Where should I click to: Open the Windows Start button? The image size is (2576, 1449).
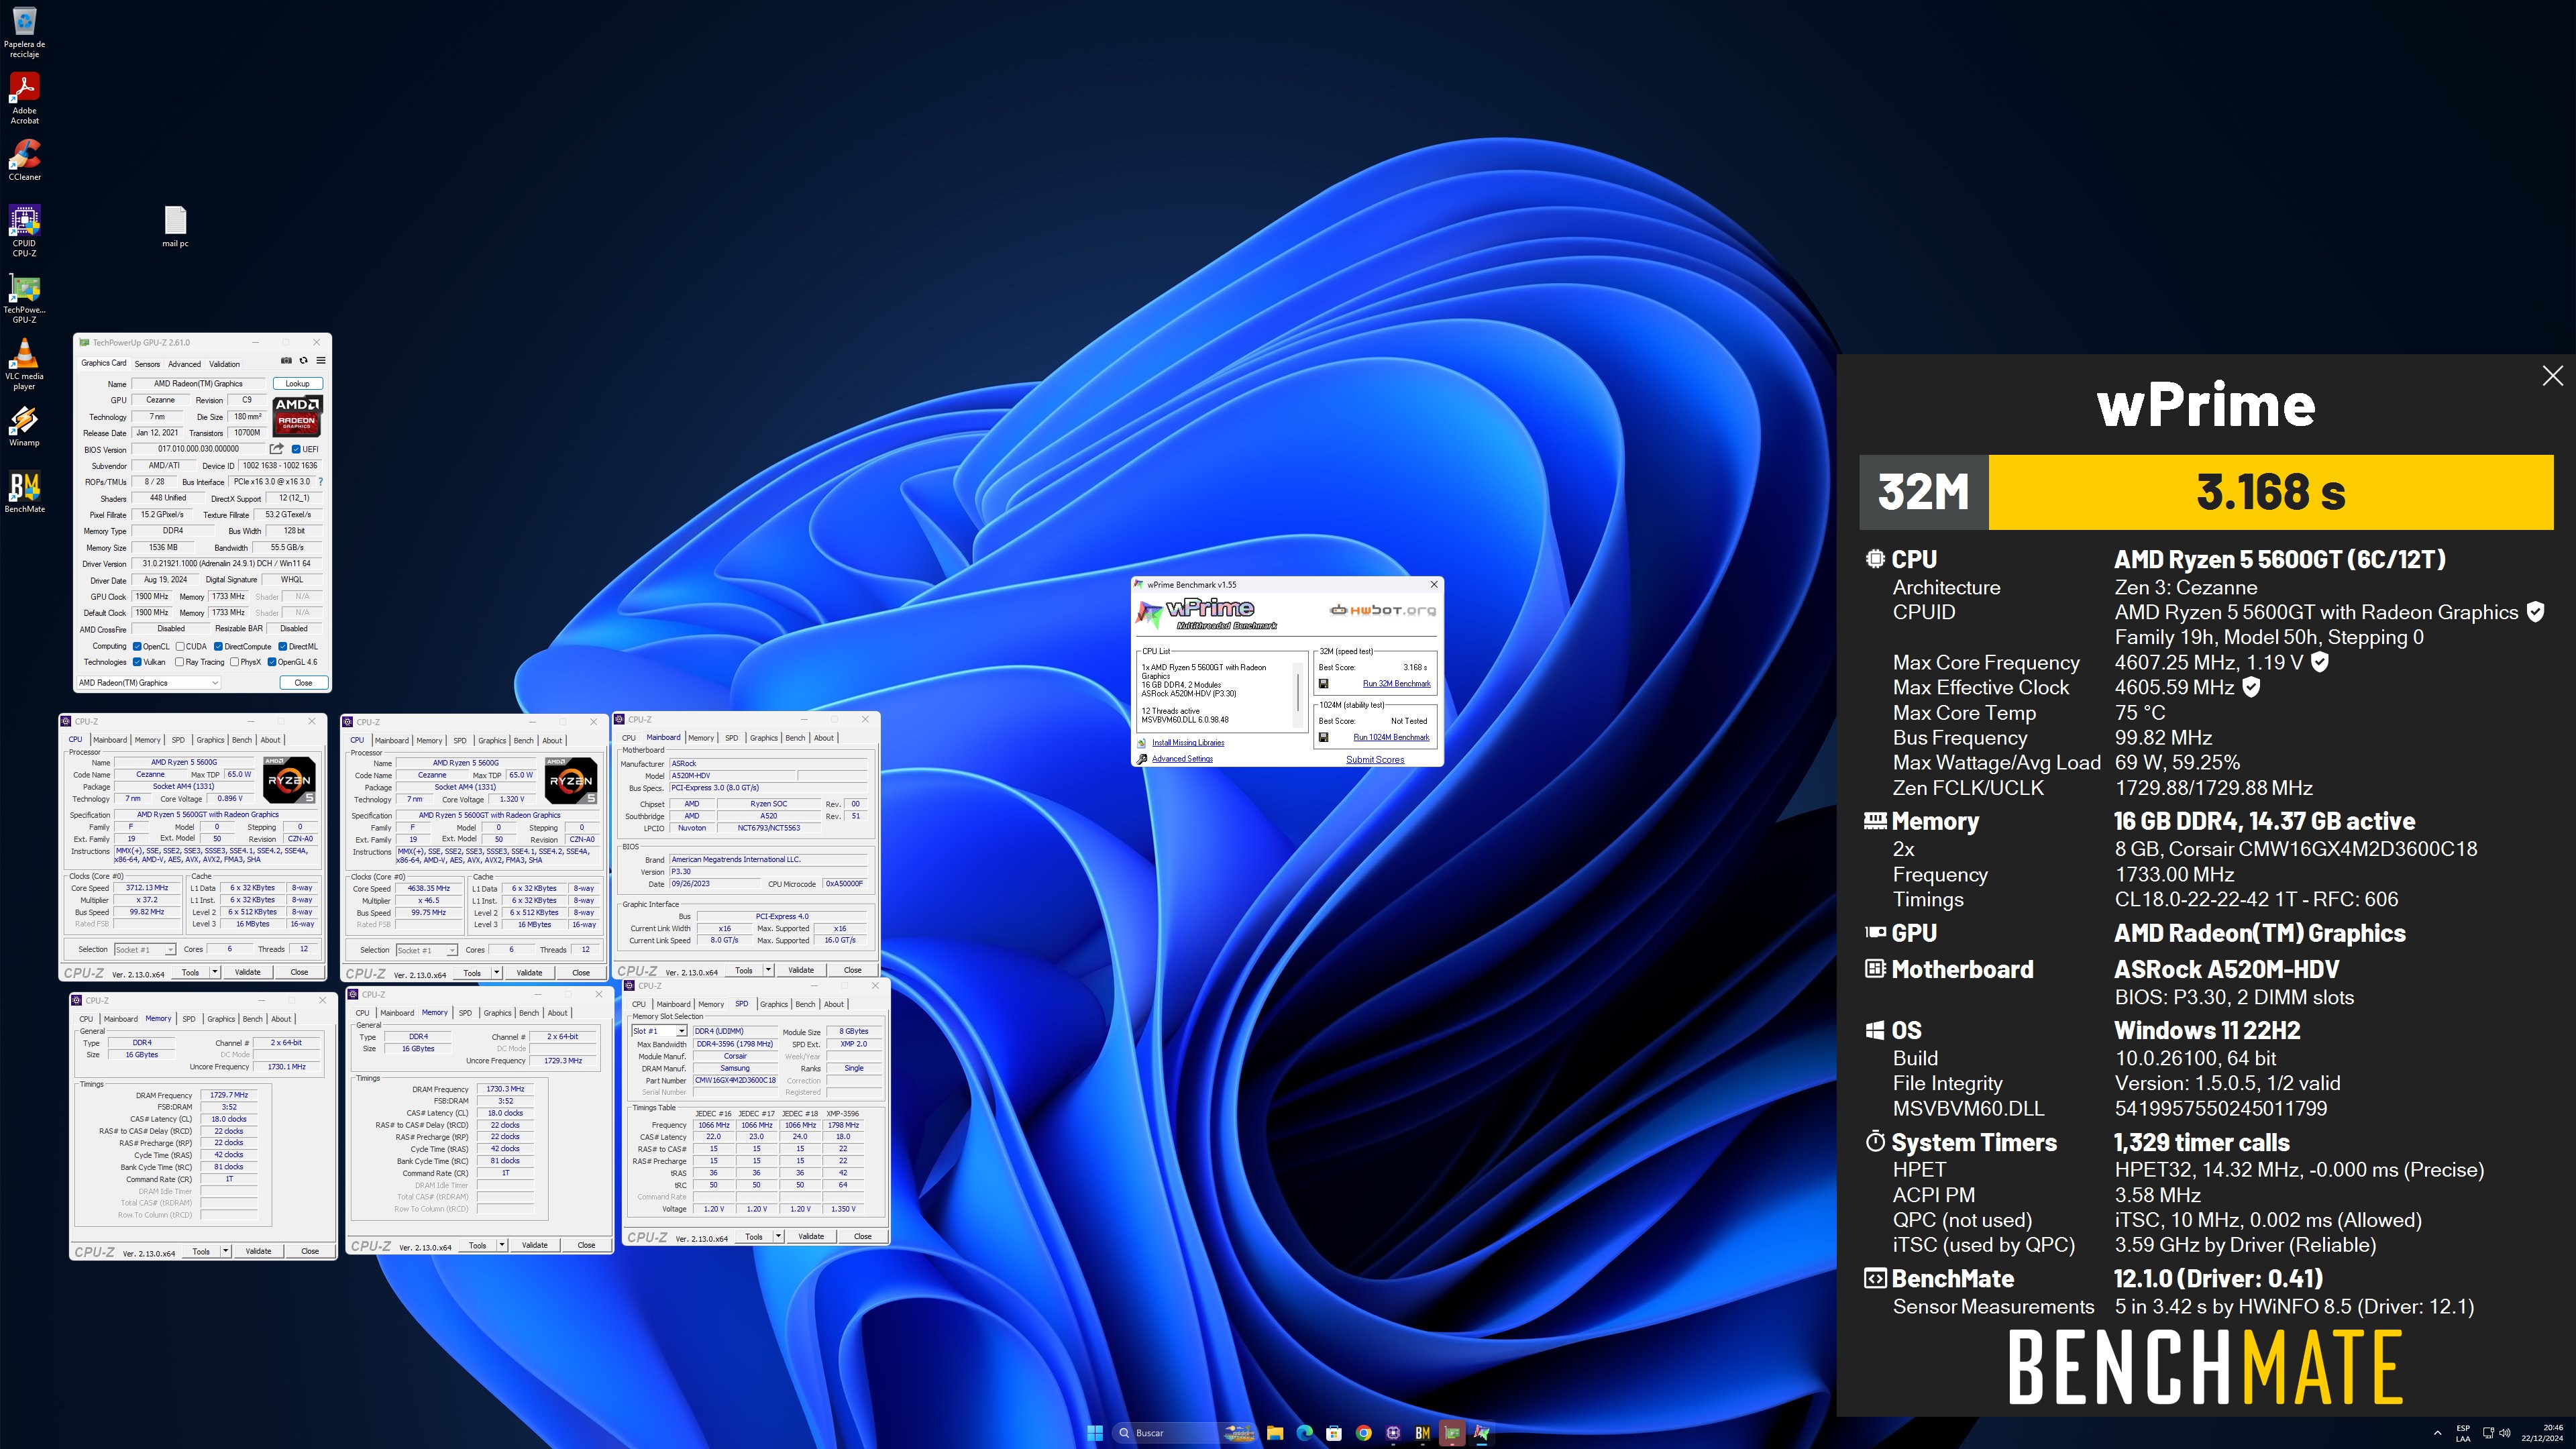pyautogui.click(x=1095, y=1433)
